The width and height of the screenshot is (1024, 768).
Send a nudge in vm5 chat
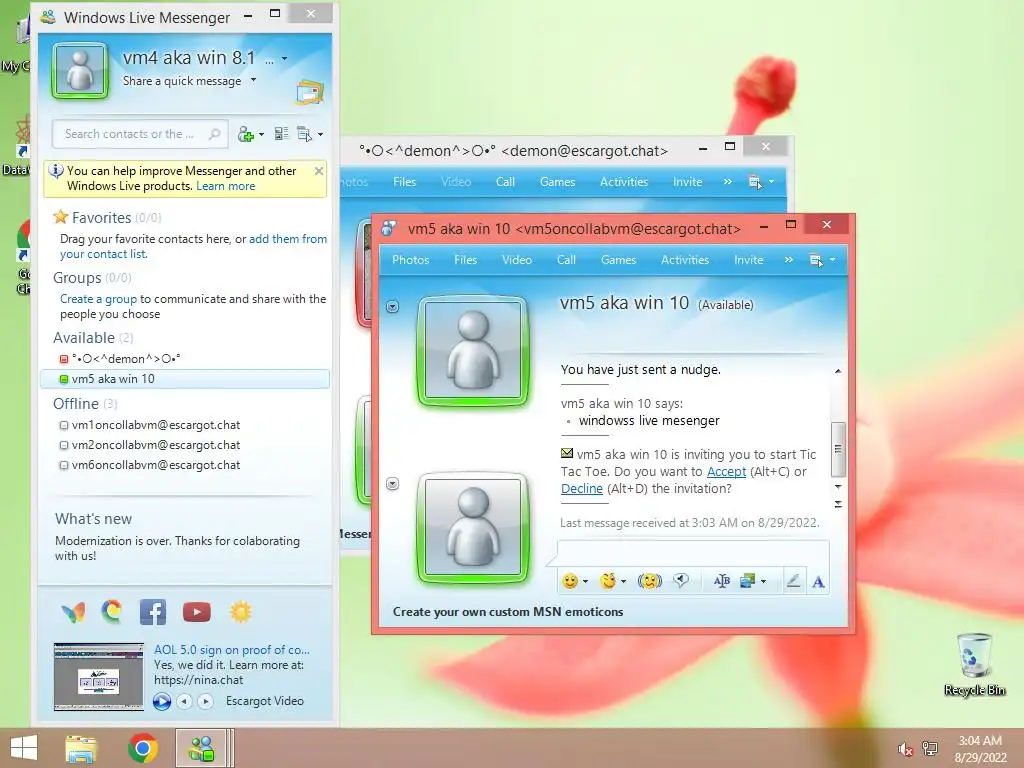(649, 581)
